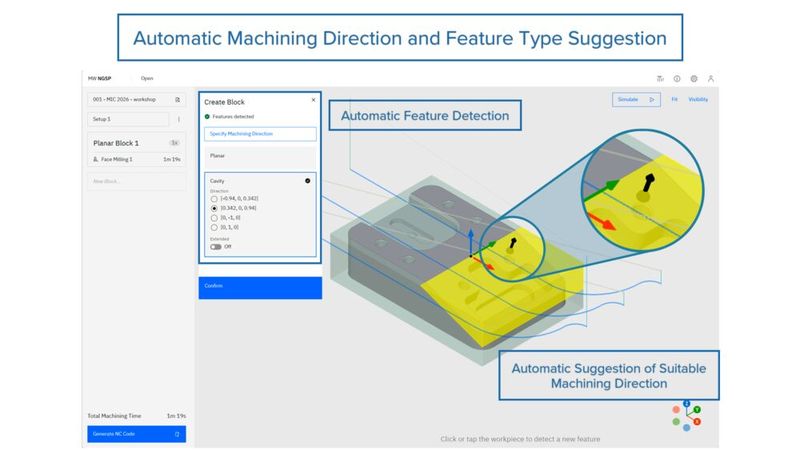This screenshot has height=450, width=800.
Task: Start the Simulate button
Action: [x=636, y=99]
